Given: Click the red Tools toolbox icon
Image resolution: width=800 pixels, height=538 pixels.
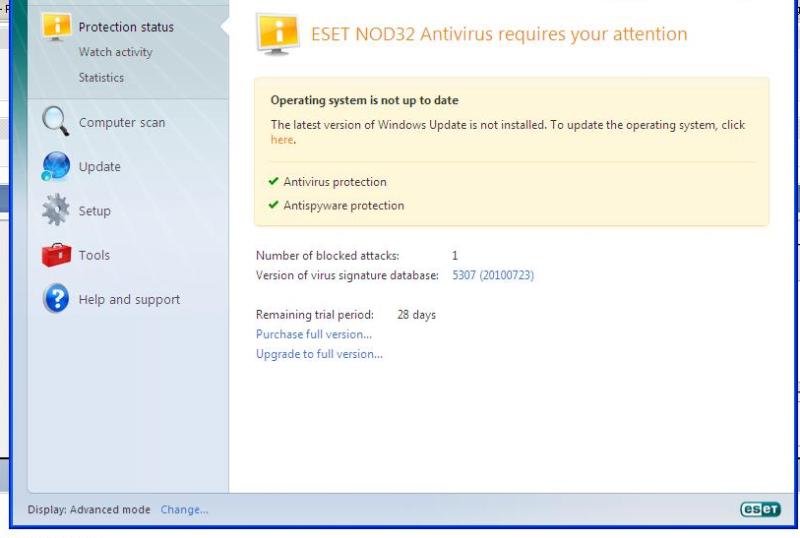Looking at the screenshot, I should click(56, 255).
